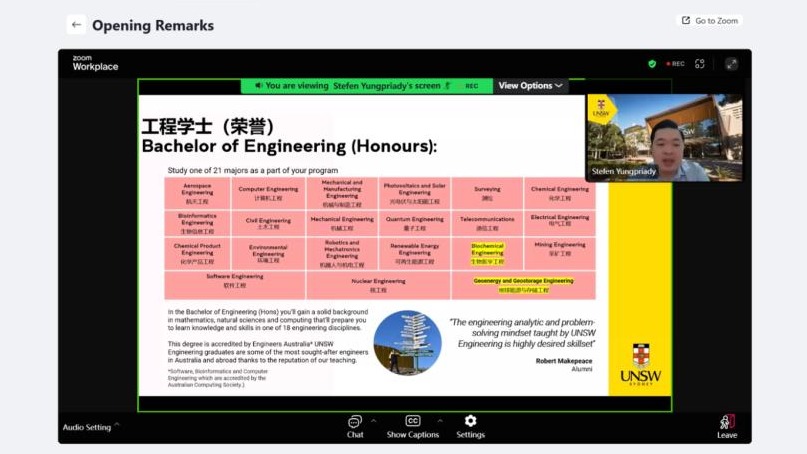Expand the Audio Setting caret
The width and height of the screenshot is (807, 454).
tap(117, 424)
